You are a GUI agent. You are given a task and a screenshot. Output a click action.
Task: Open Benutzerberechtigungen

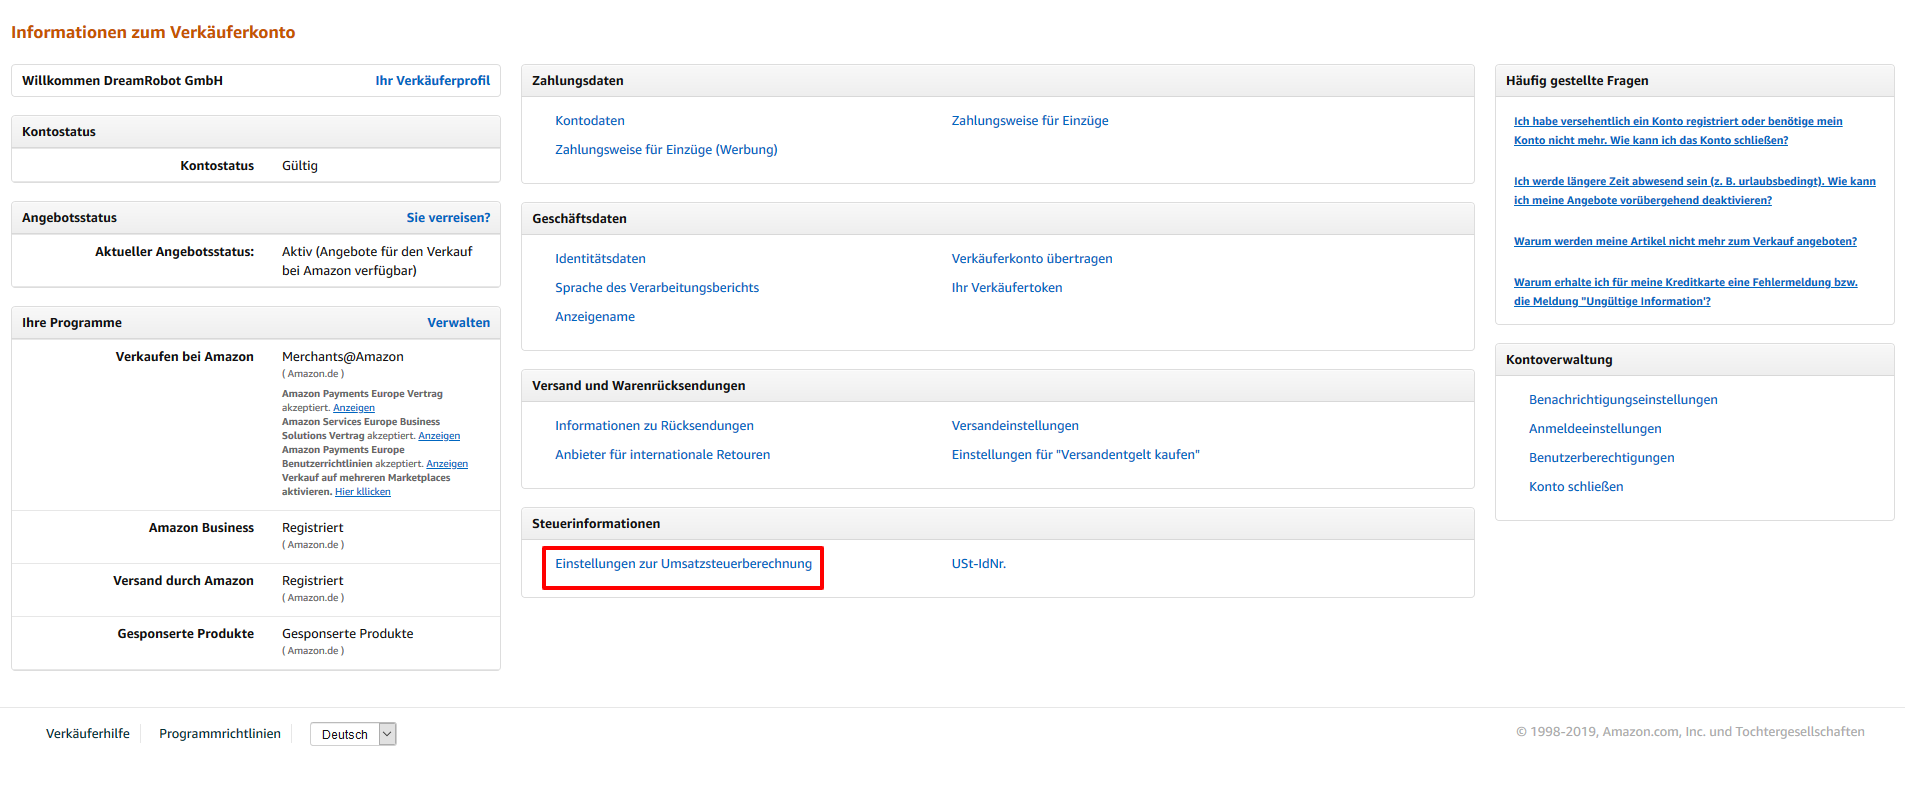click(1601, 458)
